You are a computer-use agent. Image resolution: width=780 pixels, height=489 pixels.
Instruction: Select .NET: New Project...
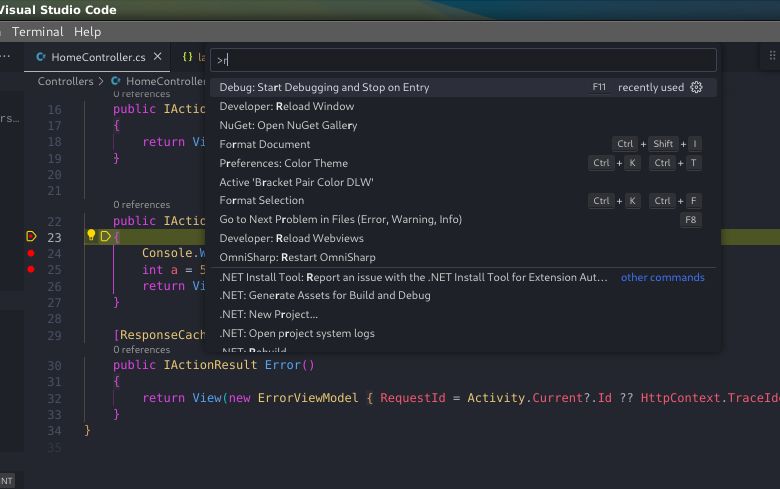pyautogui.click(x=463, y=314)
